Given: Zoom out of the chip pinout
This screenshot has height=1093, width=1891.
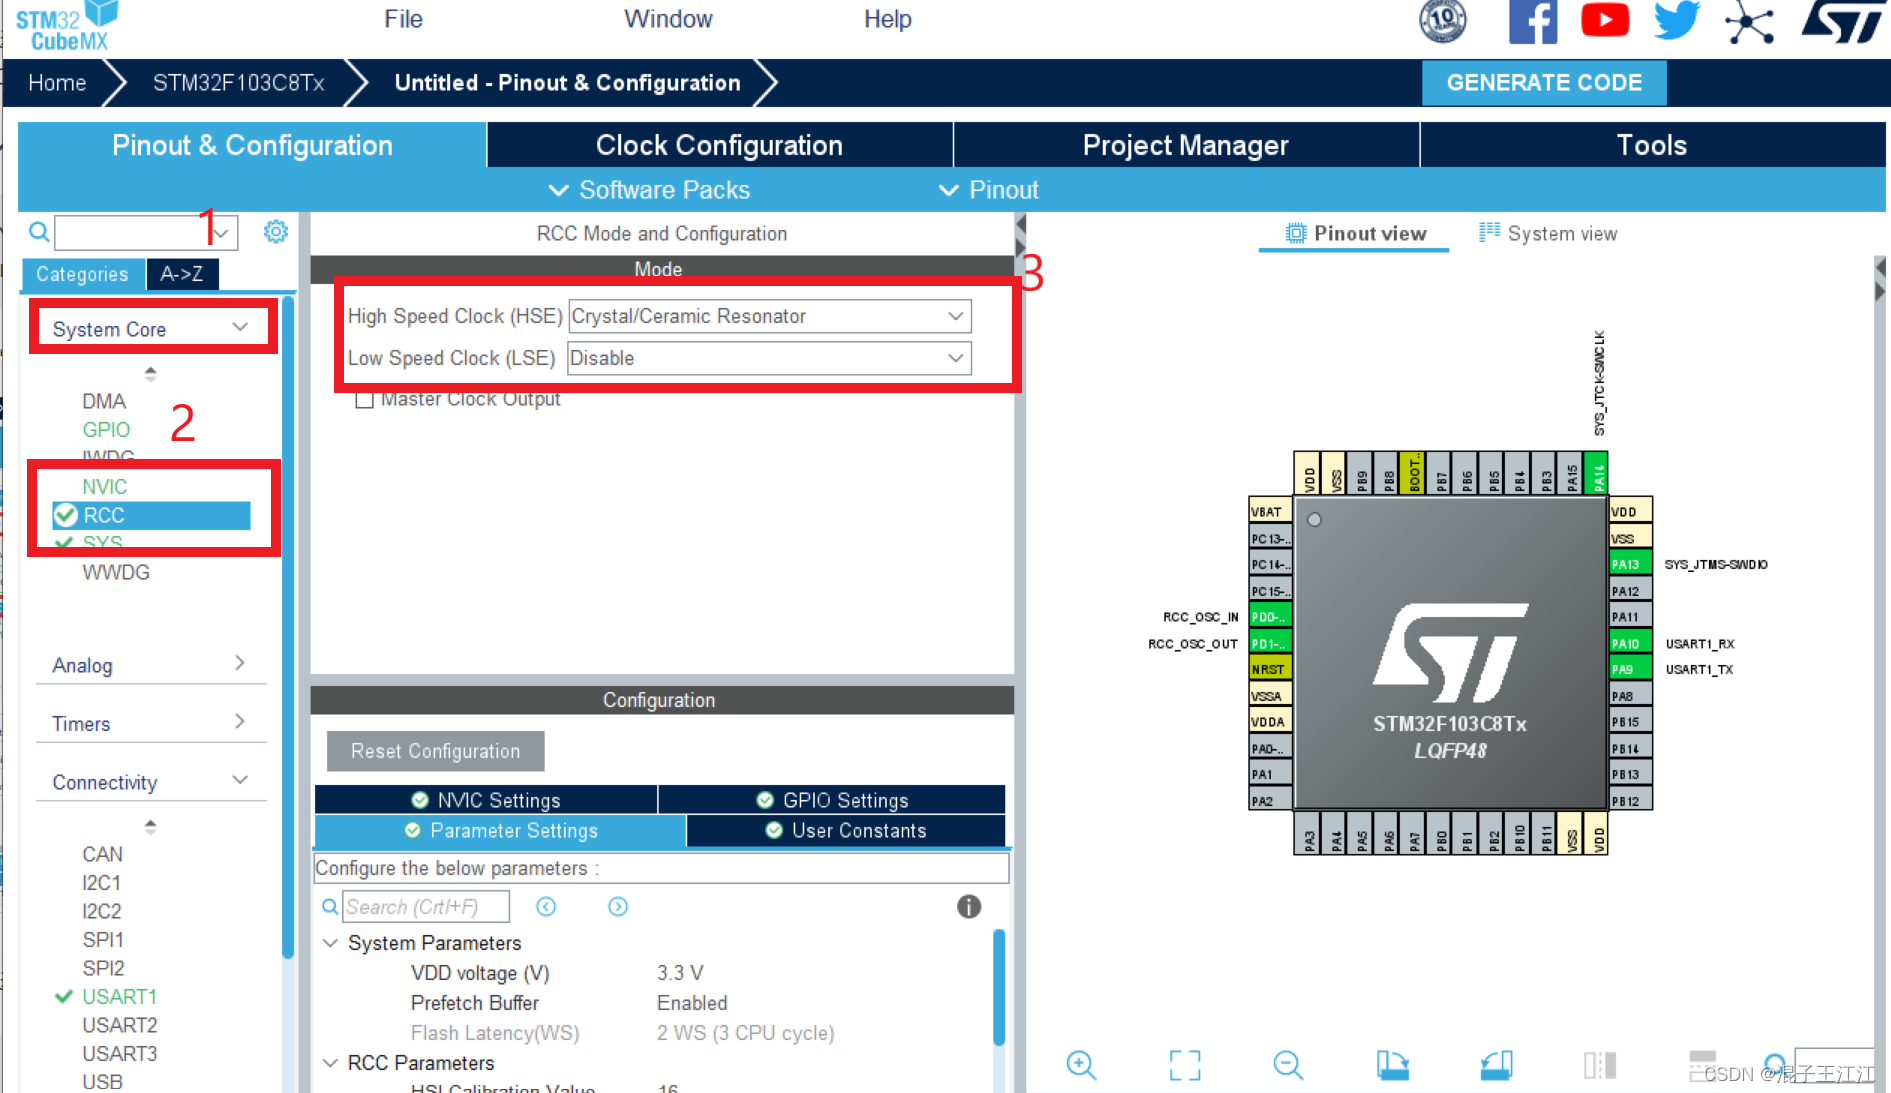Looking at the screenshot, I should [x=1288, y=1065].
